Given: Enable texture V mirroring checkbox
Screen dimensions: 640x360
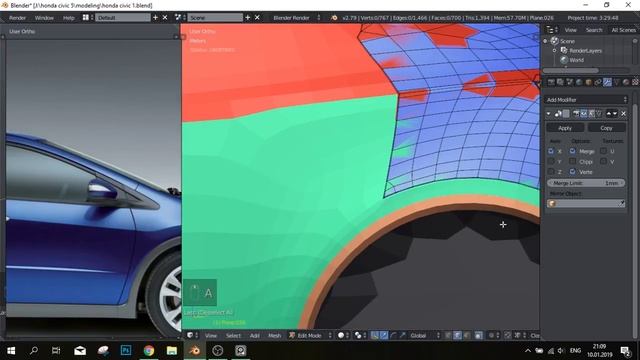Looking at the screenshot, I should 603,162.
